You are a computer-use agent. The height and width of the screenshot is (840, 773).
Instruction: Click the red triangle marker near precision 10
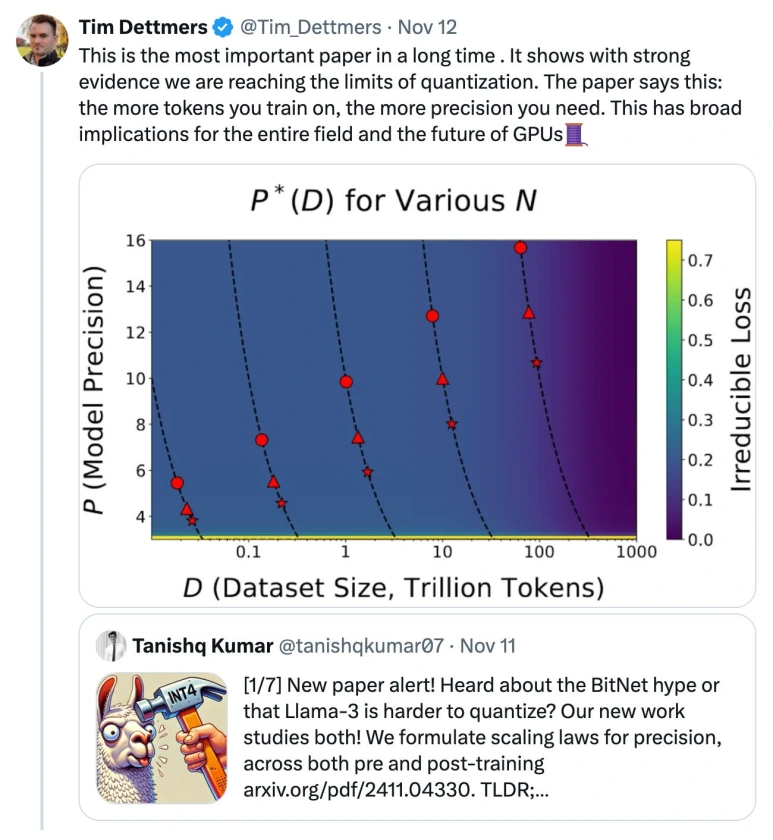tap(442, 379)
